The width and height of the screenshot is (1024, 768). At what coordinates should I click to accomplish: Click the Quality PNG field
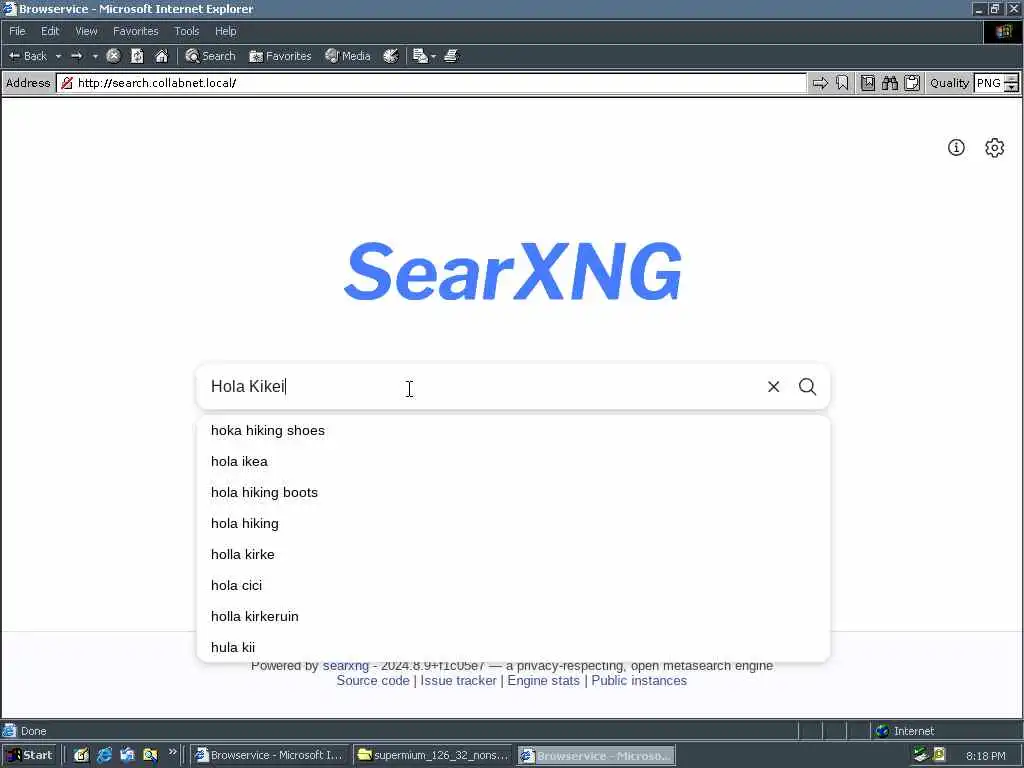pyautogui.click(x=988, y=83)
